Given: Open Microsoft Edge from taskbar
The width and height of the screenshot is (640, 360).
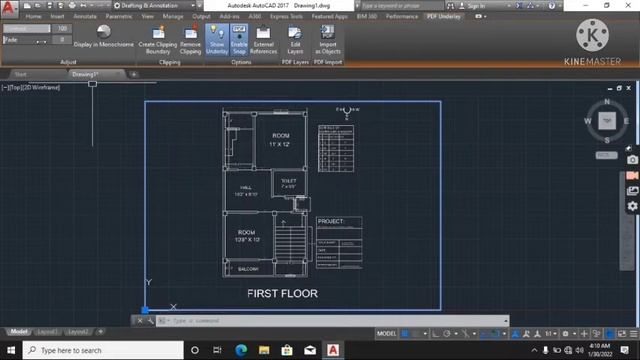Looking at the screenshot, I should click(x=241, y=350).
